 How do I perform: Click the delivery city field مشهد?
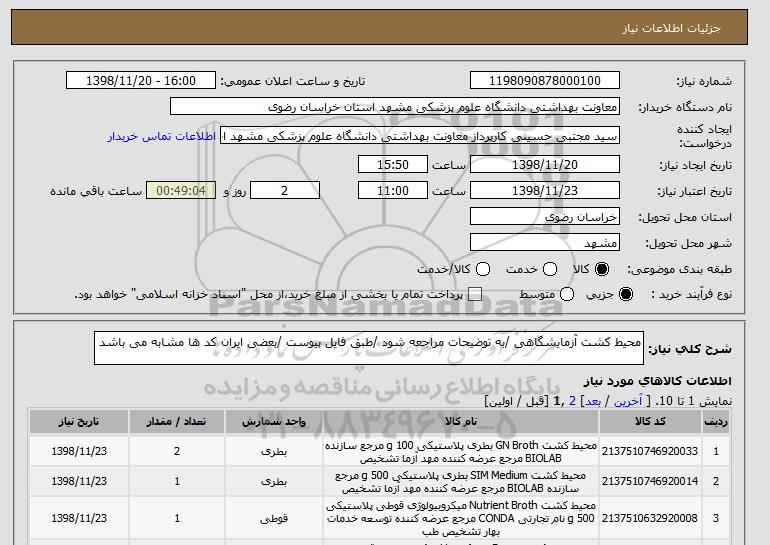(x=545, y=243)
